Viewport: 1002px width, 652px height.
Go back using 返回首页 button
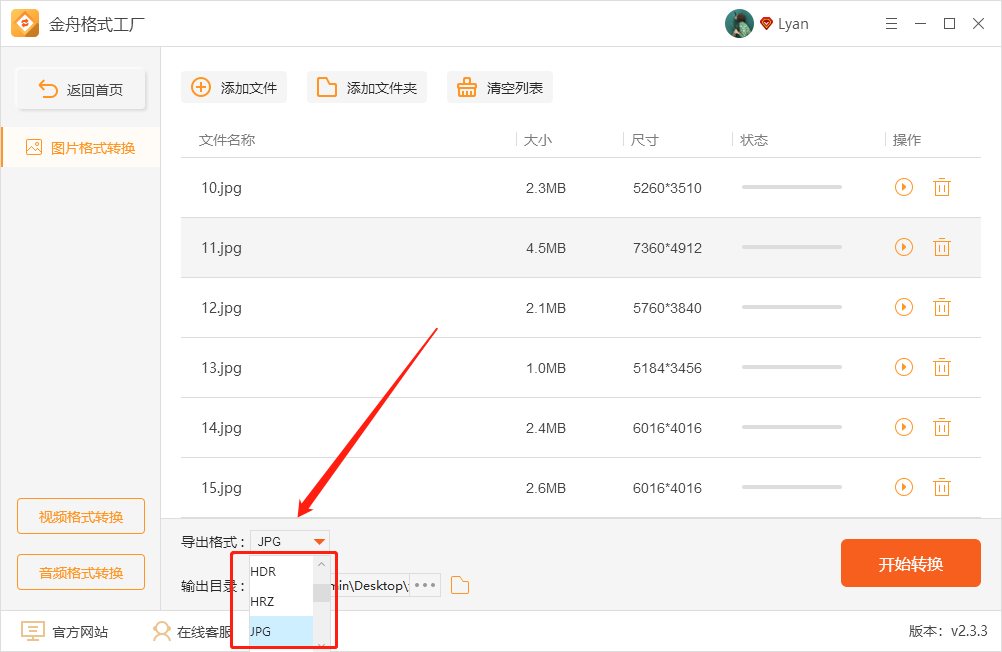pyautogui.click(x=81, y=89)
